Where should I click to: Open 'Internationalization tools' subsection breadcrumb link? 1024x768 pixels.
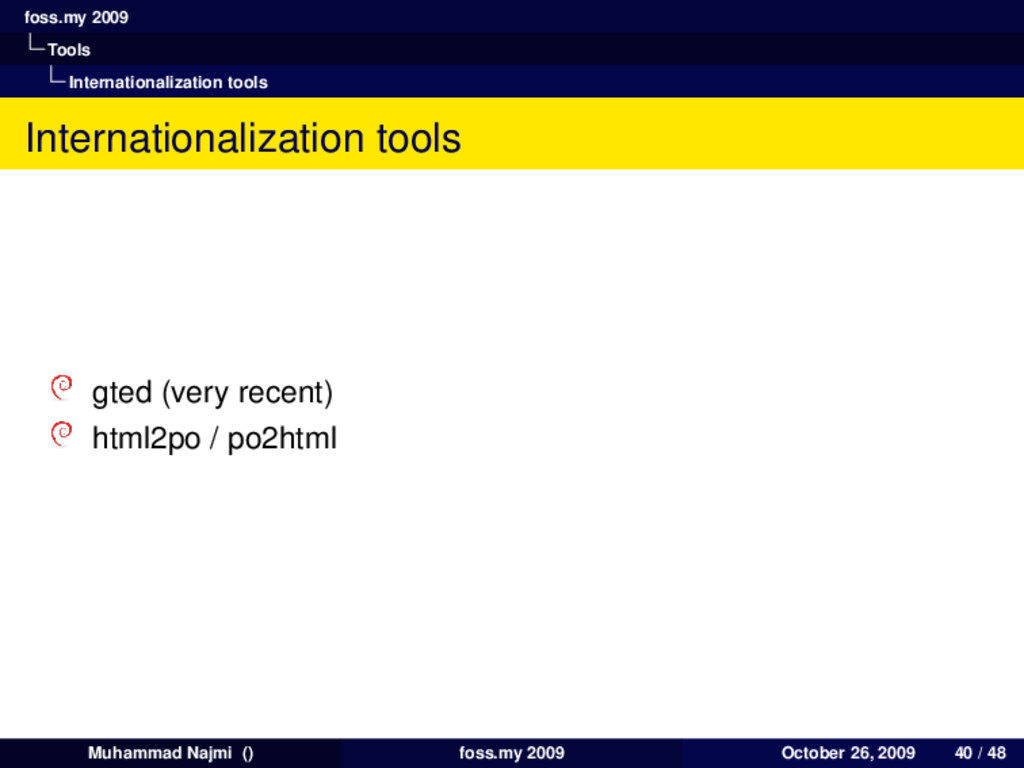point(168,82)
